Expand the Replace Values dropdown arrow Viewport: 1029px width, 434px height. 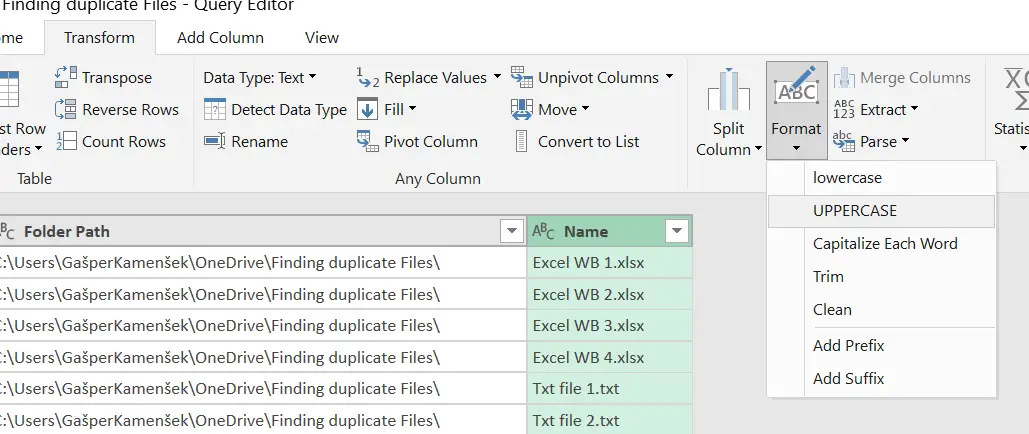pos(497,77)
